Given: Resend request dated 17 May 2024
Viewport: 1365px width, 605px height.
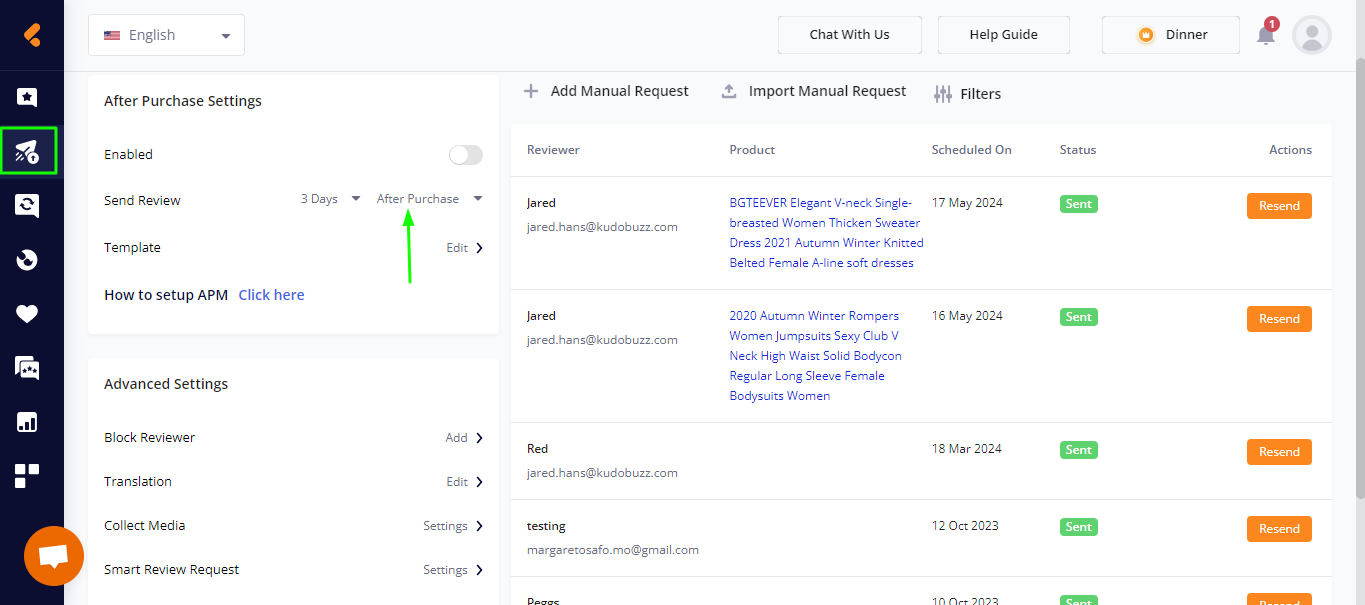Looking at the screenshot, I should click(1279, 206).
